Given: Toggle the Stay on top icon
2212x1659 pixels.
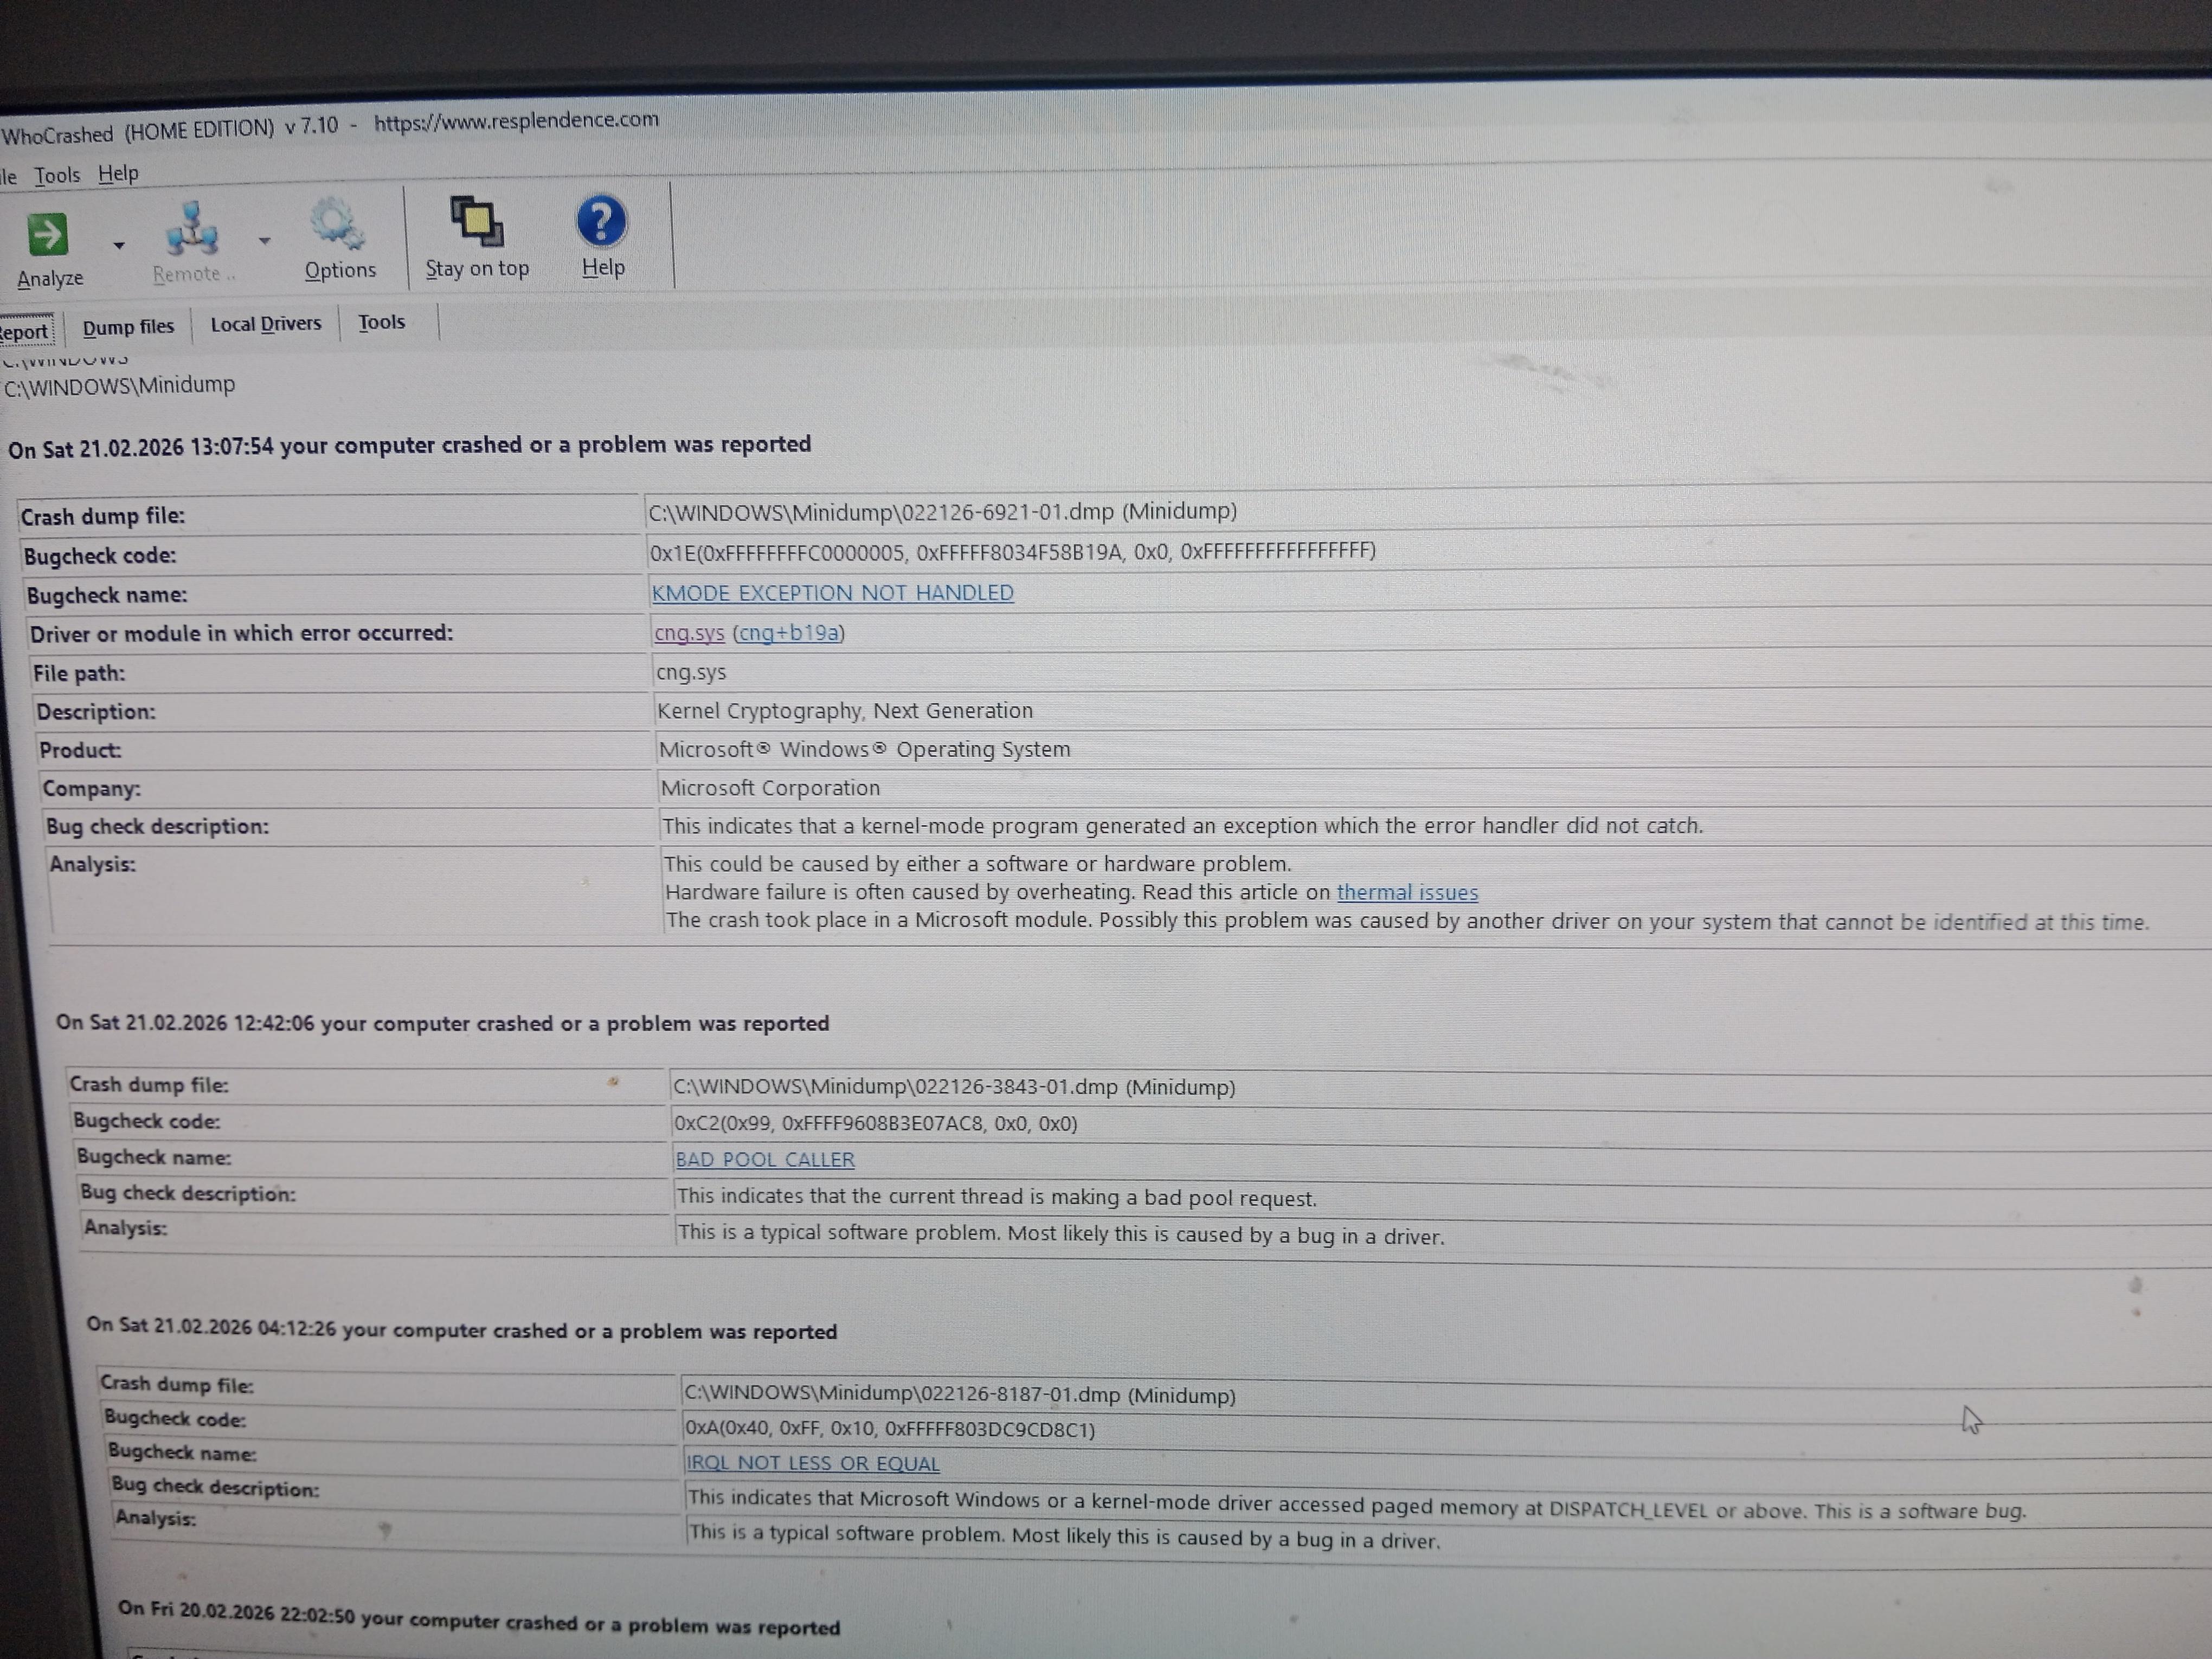Looking at the screenshot, I should (476, 221).
